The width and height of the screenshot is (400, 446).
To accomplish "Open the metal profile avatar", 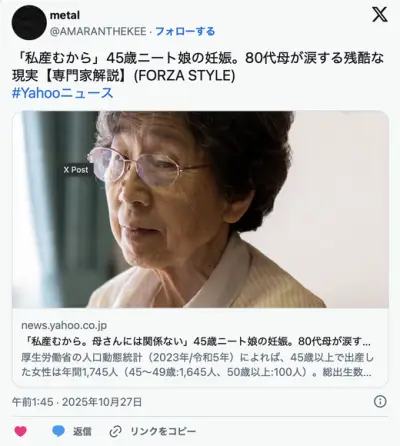I will (29, 23).
